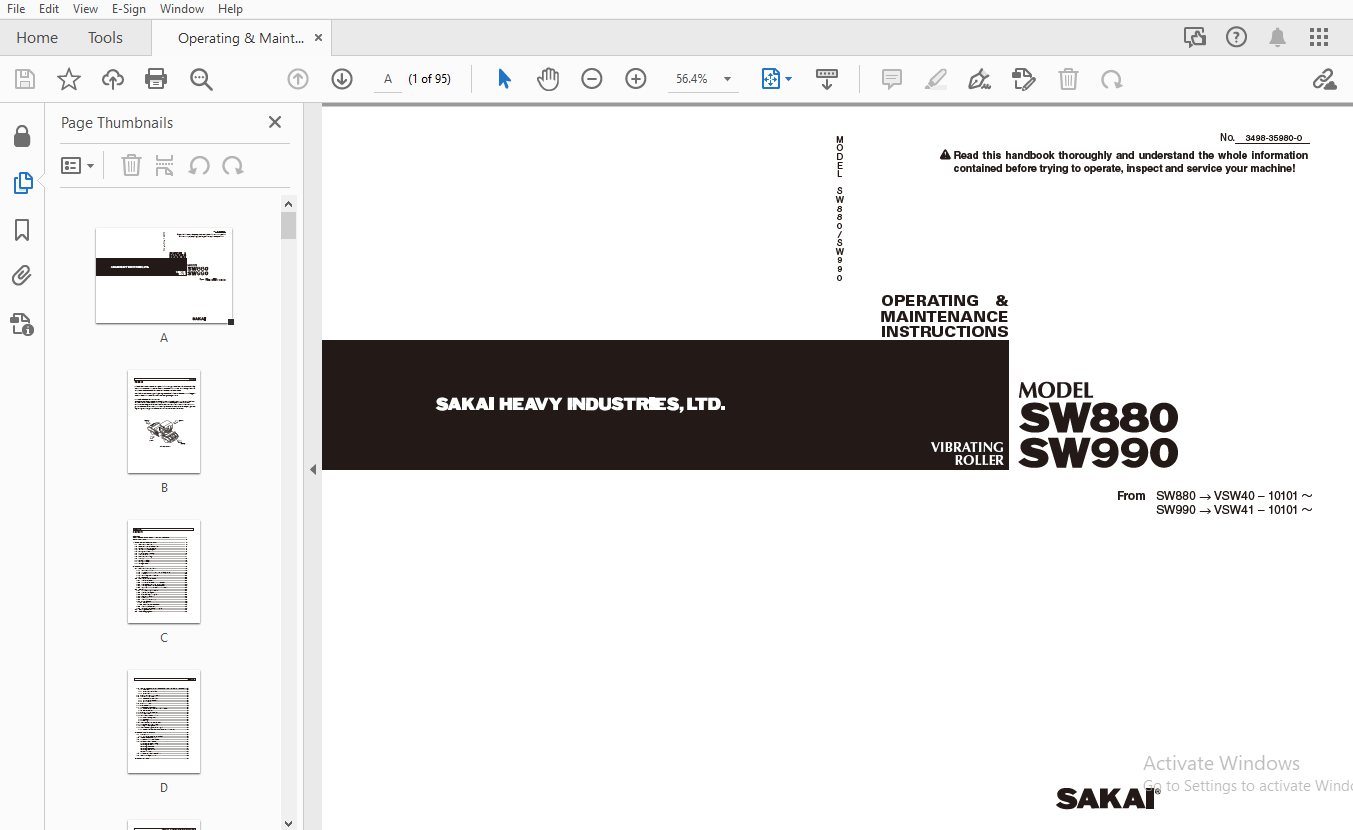Click the rotate page icon in toolbar
This screenshot has height=830, width=1353.
click(x=1111, y=79)
